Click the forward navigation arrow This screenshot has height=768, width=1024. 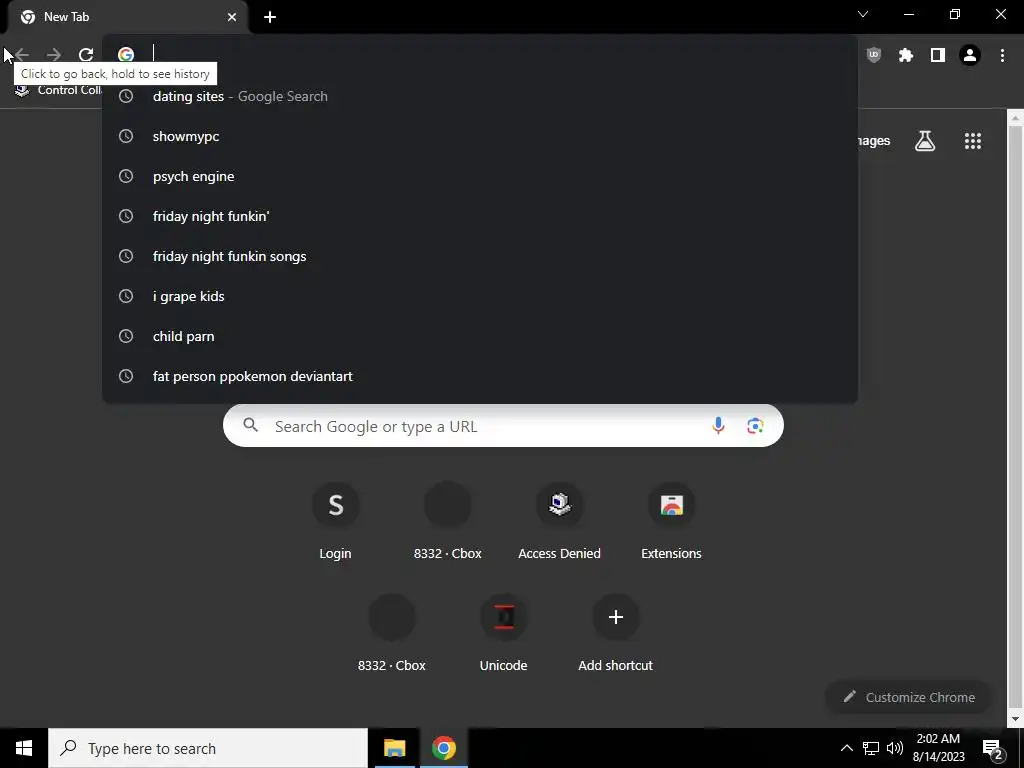coord(54,55)
